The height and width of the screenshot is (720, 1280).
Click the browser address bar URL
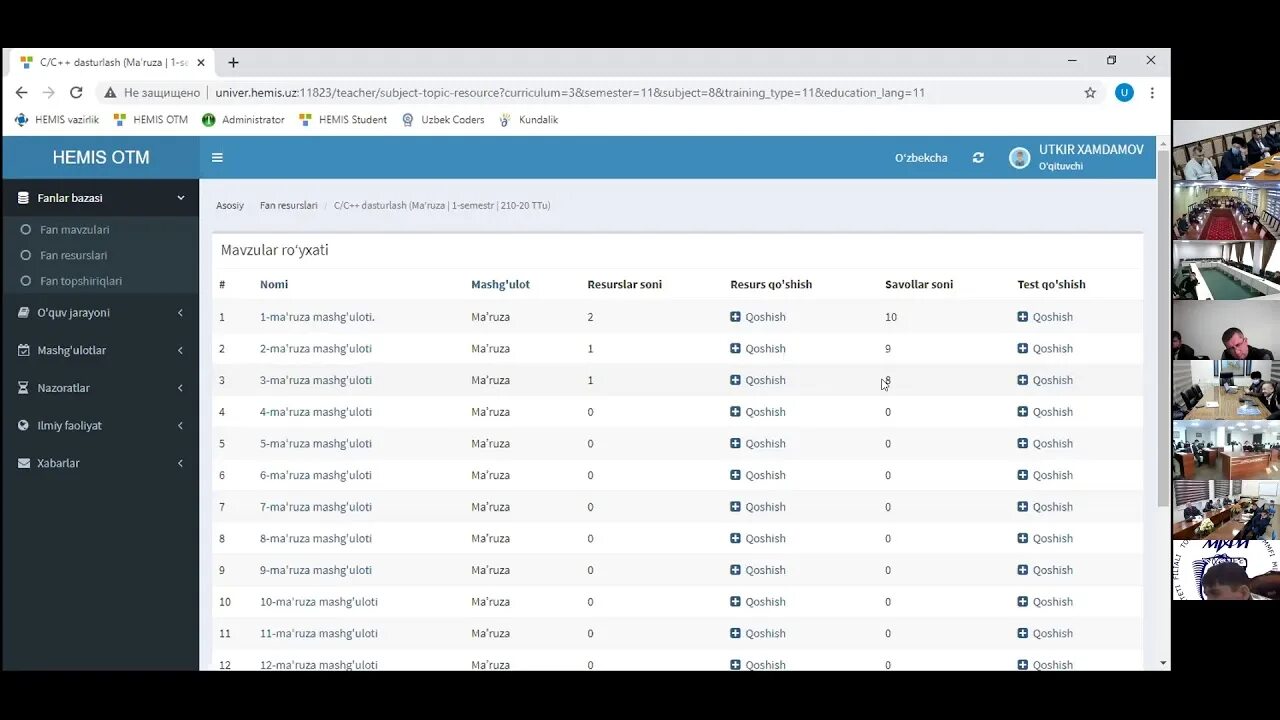point(570,92)
